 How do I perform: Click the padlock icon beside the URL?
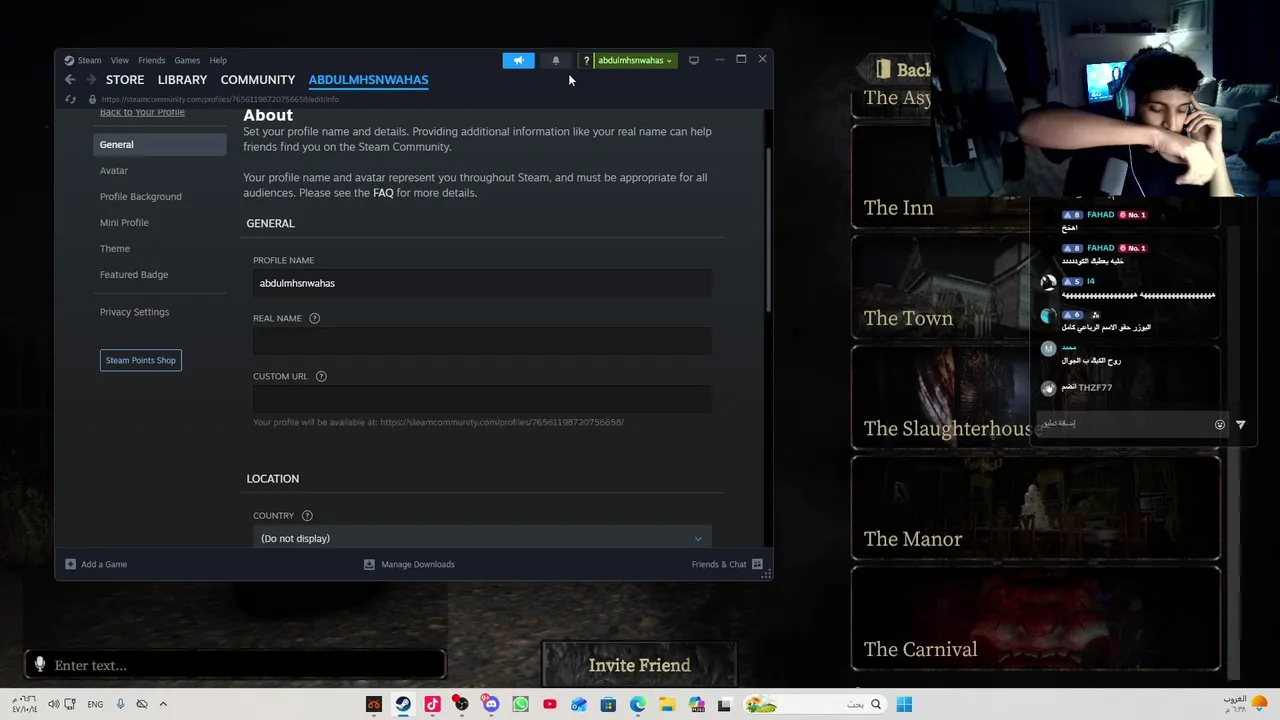coord(92,99)
